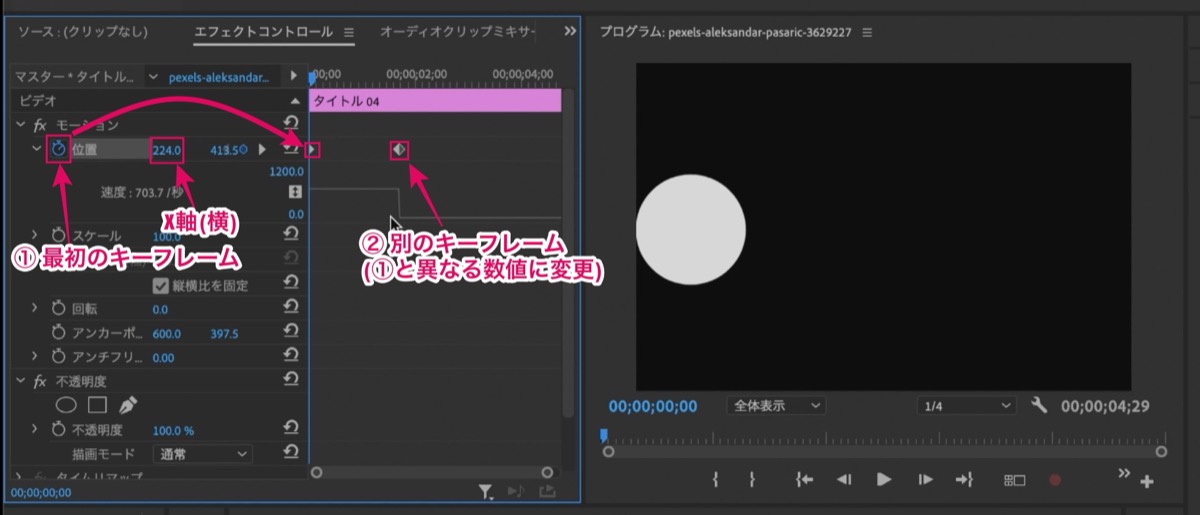1200x515 pixels.
Task: Open the button editor plus icon
Action: [1147, 482]
